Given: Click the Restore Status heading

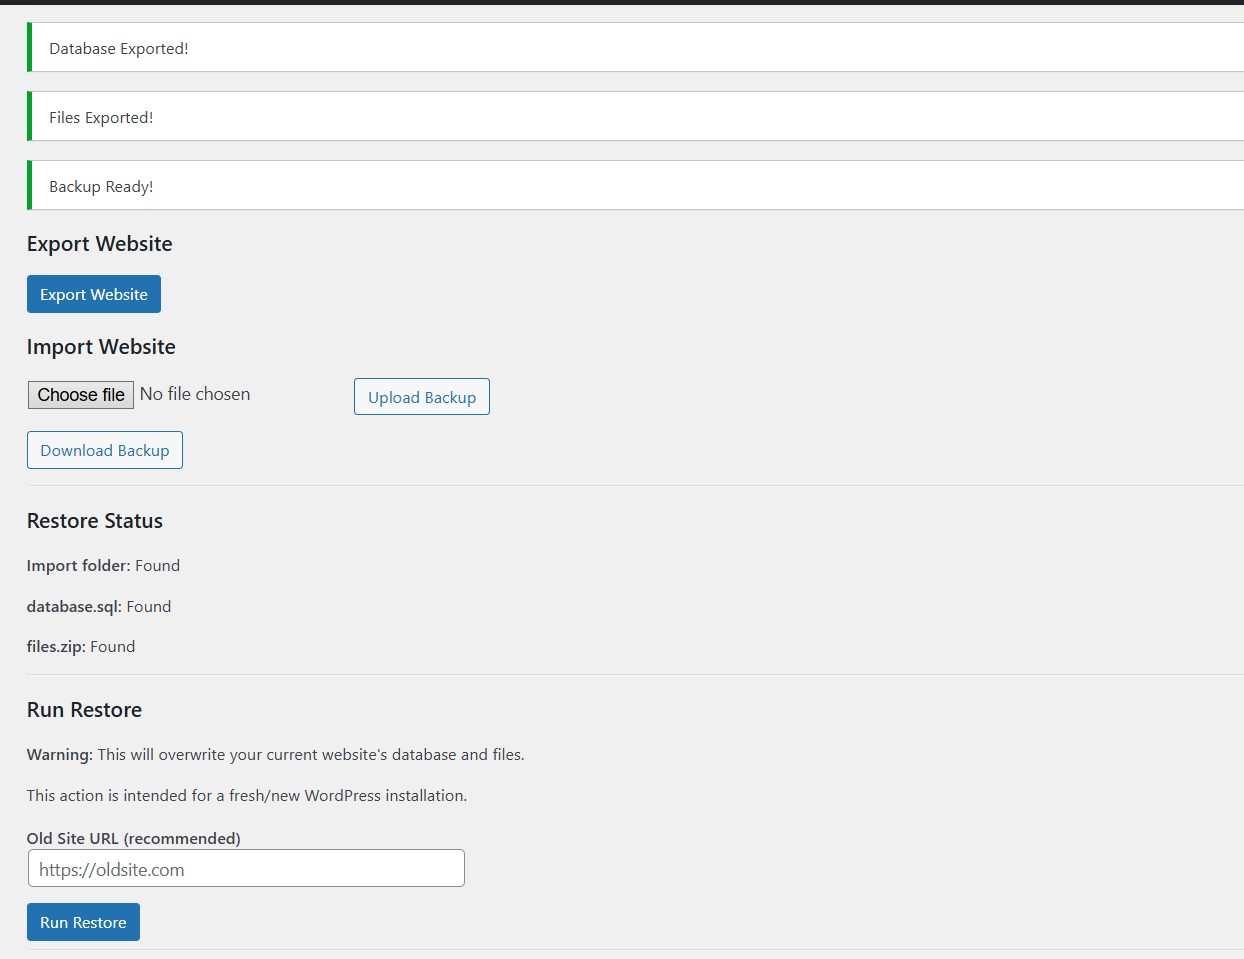Looking at the screenshot, I should coord(94,521).
